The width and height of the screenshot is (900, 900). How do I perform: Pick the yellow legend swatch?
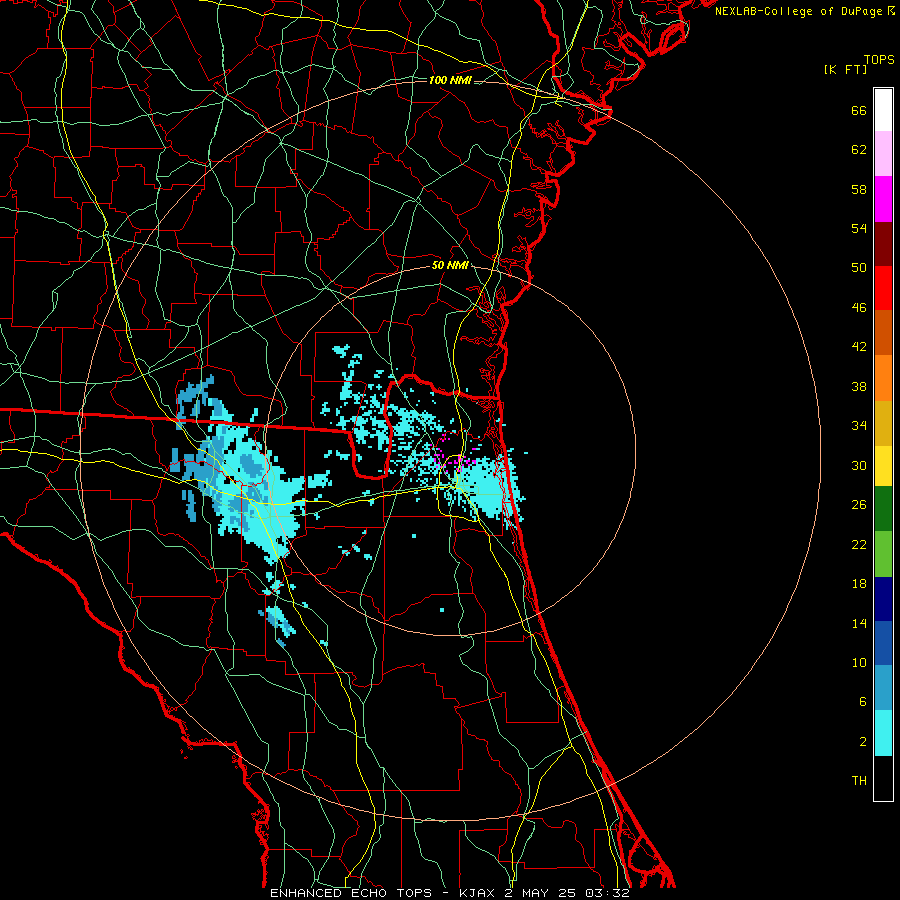pos(883,466)
